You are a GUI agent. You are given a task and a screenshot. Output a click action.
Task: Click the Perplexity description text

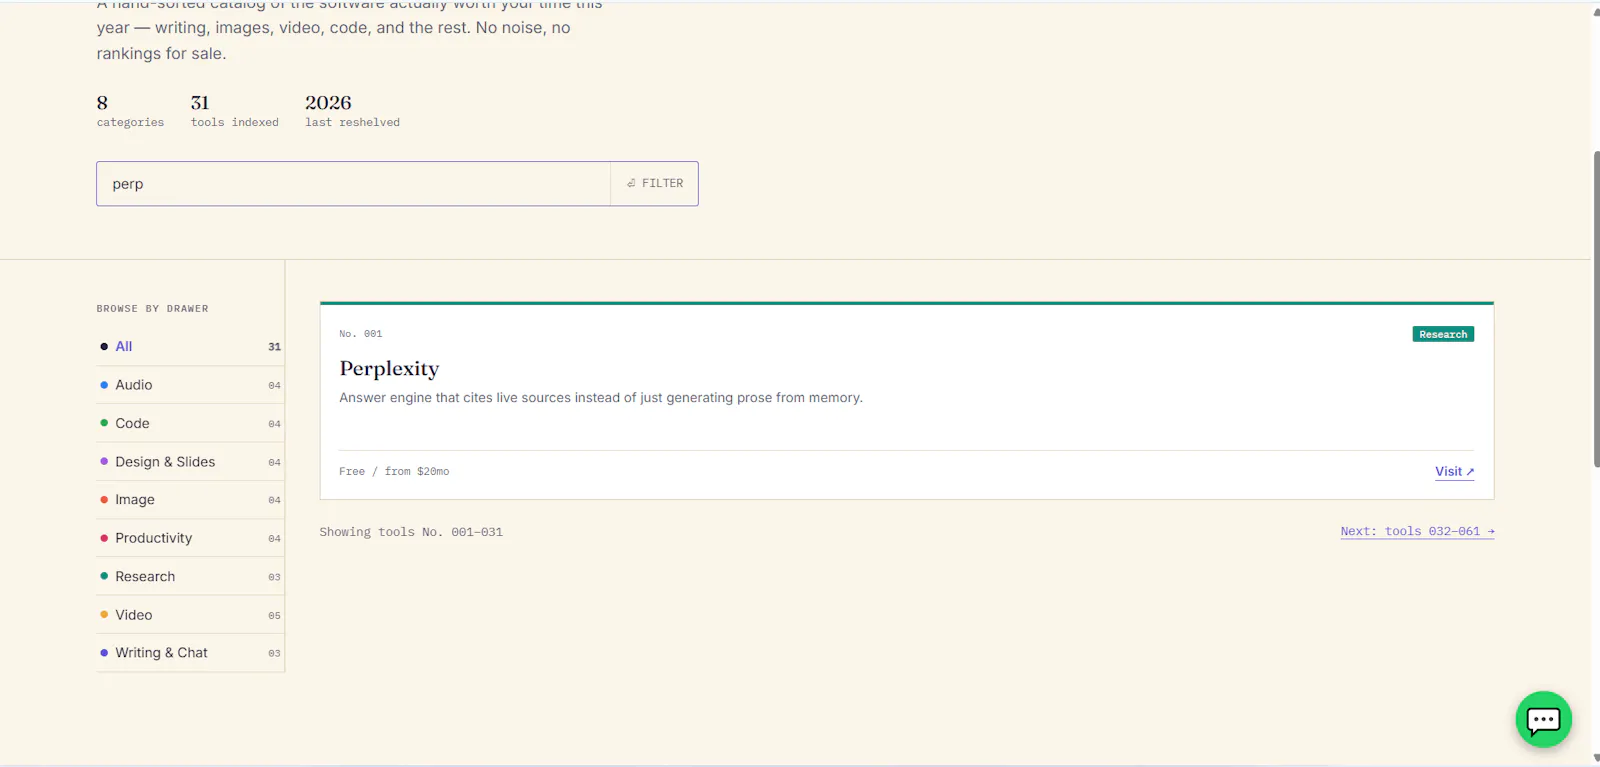click(x=601, y=398)
